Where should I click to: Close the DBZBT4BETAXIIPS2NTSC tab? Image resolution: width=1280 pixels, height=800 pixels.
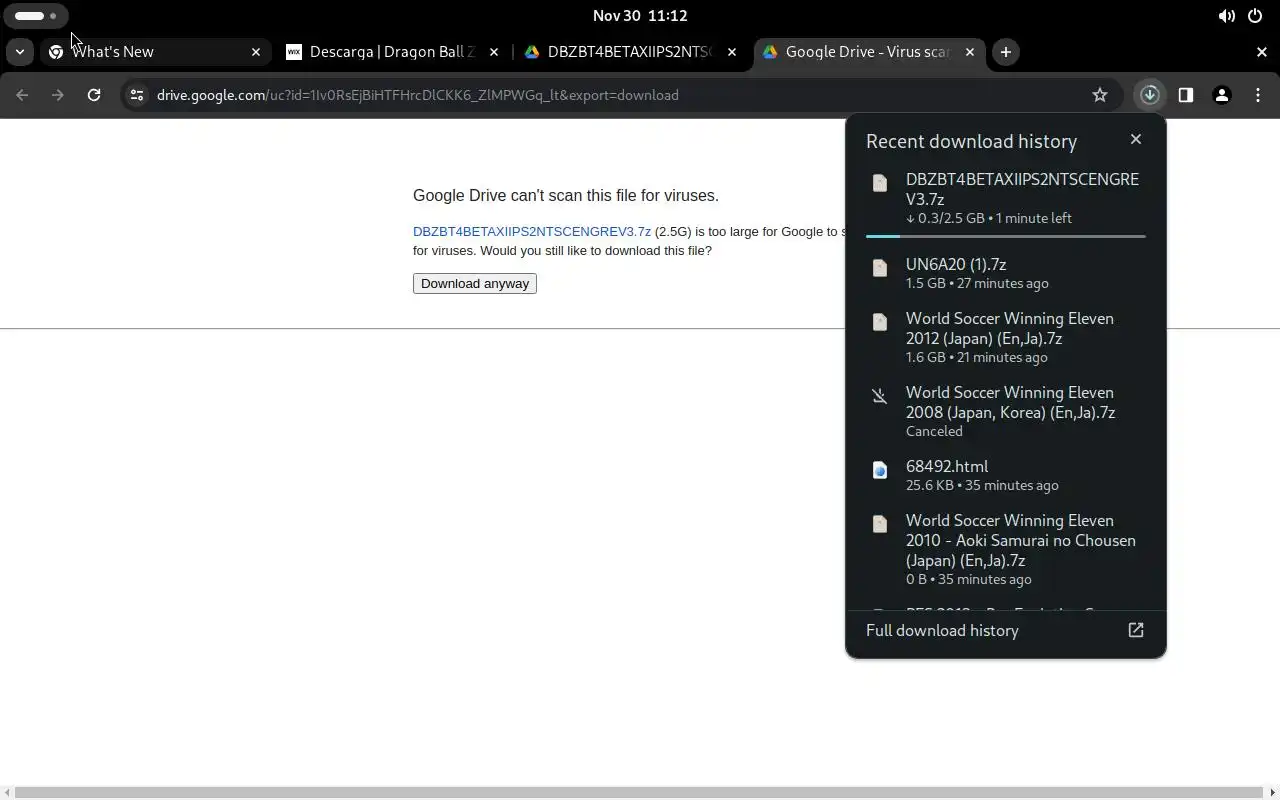732,52
